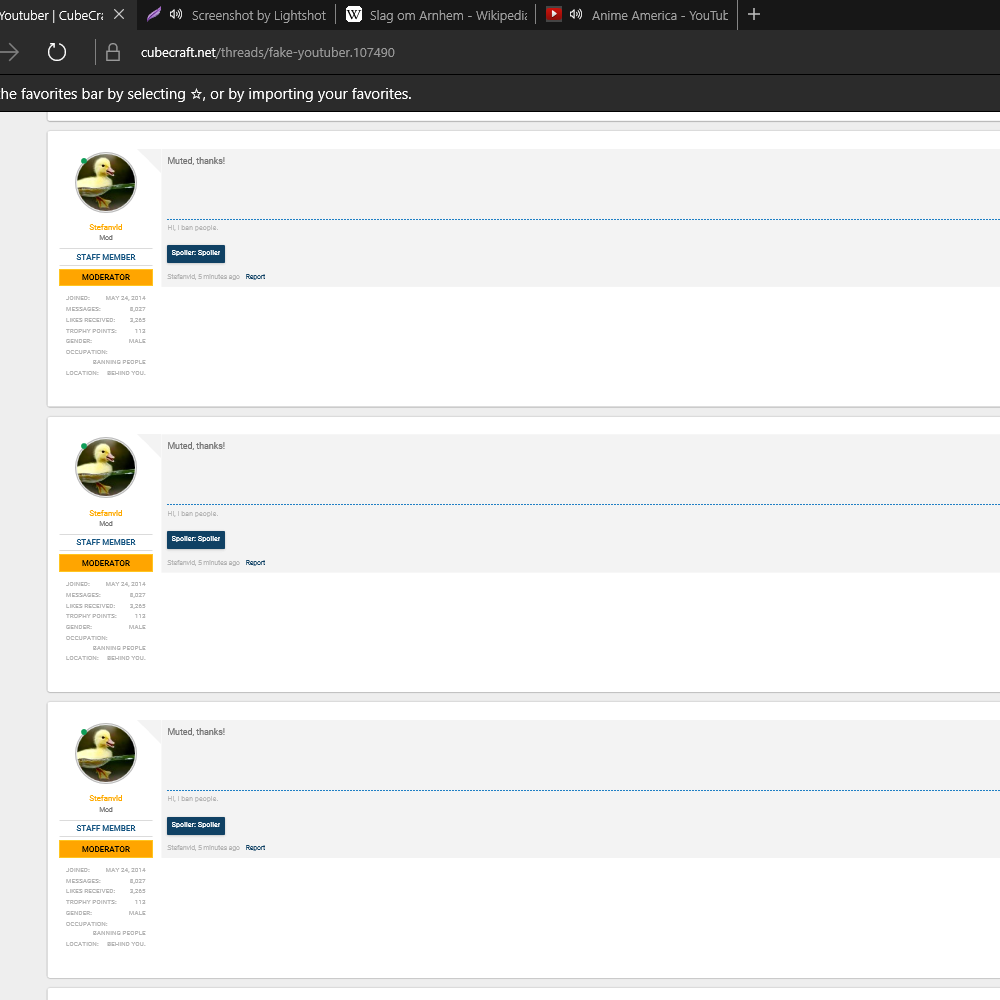Click Staff Member banner in first post
Screen dimensions: 1000x1000
tap(106, 257)
